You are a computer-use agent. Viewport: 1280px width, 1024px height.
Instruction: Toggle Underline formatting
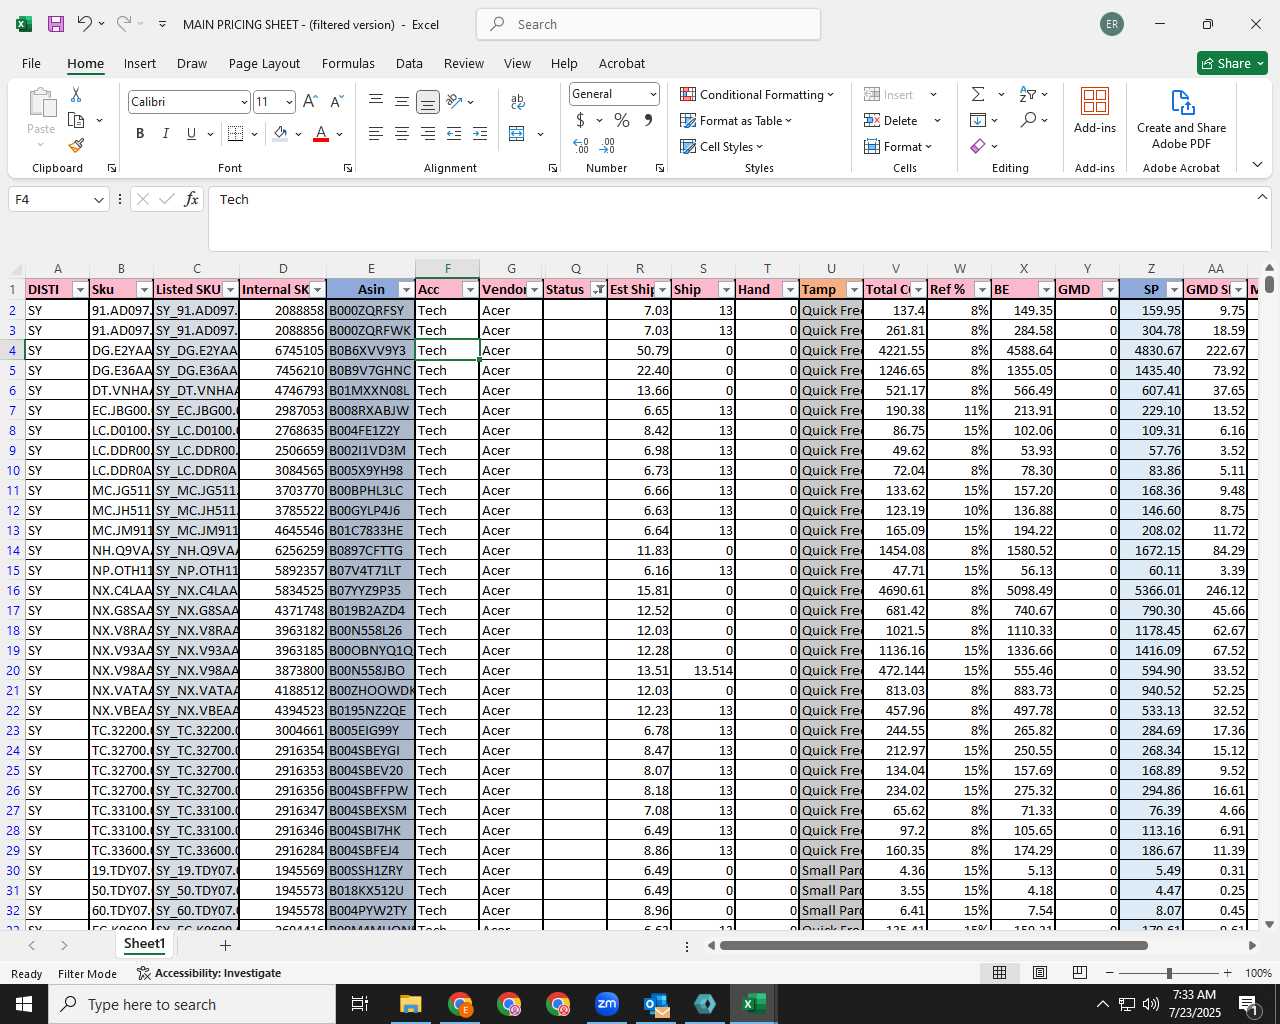tap(191, 134)
